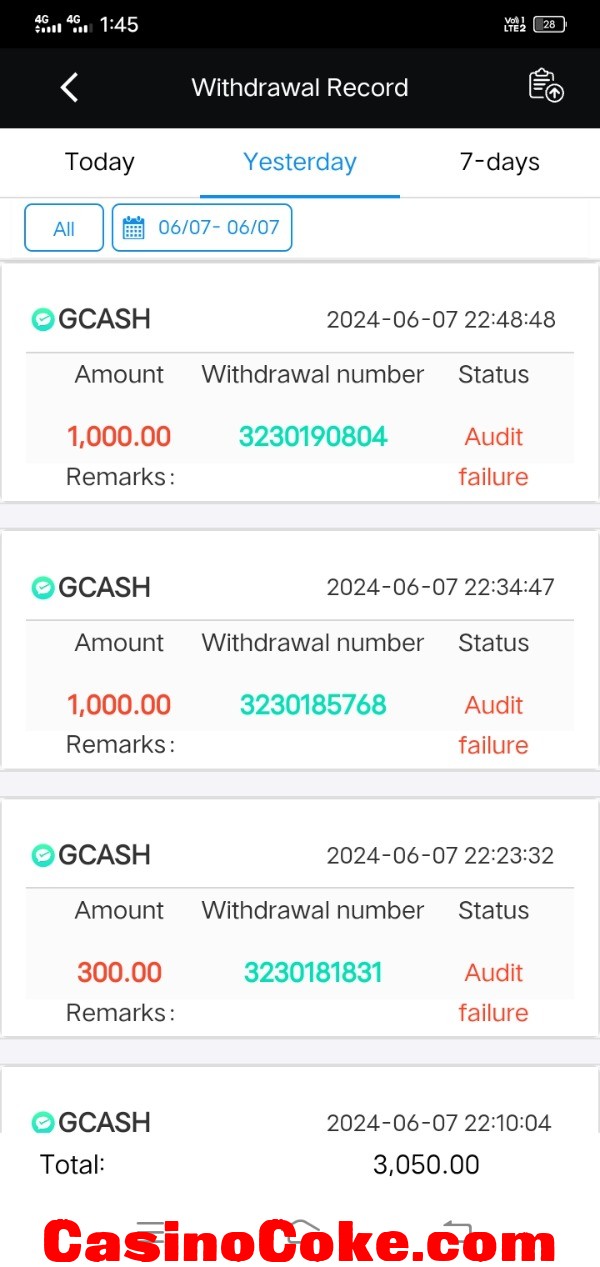The height and width of the screenshot is (1267, 600).
Task: Tap GCASH logo on 22:10:04 record
Action: (x=43, y=1123)
